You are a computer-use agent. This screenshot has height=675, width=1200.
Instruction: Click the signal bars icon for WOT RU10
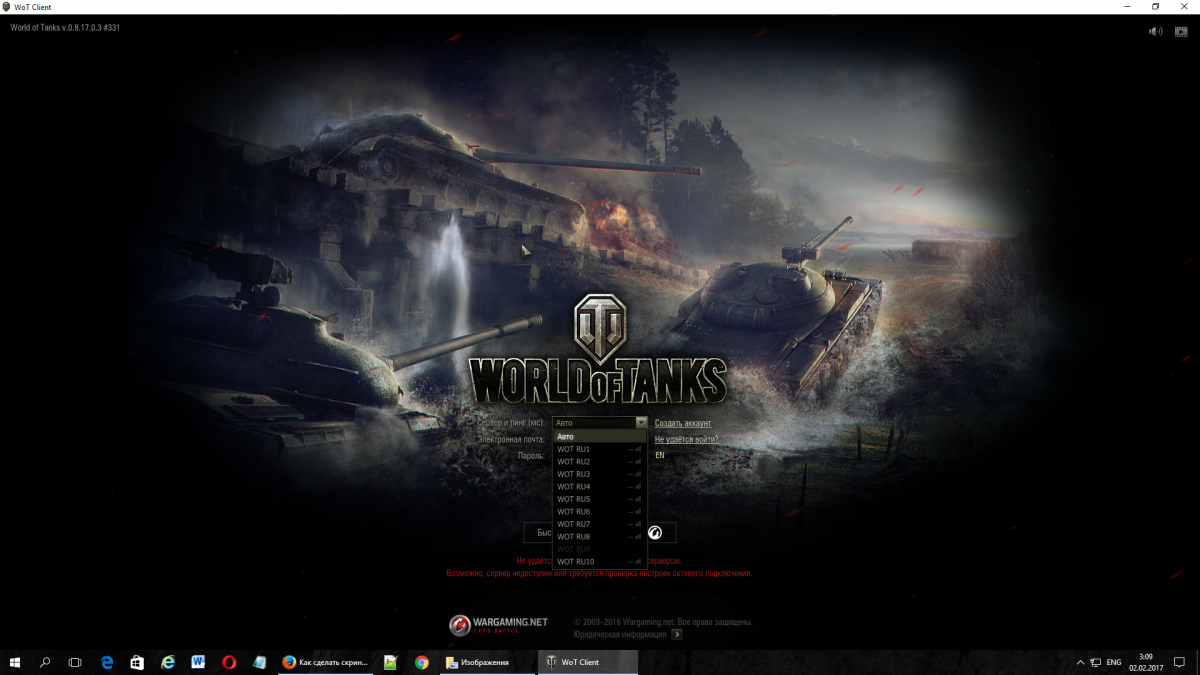point(638,562)
